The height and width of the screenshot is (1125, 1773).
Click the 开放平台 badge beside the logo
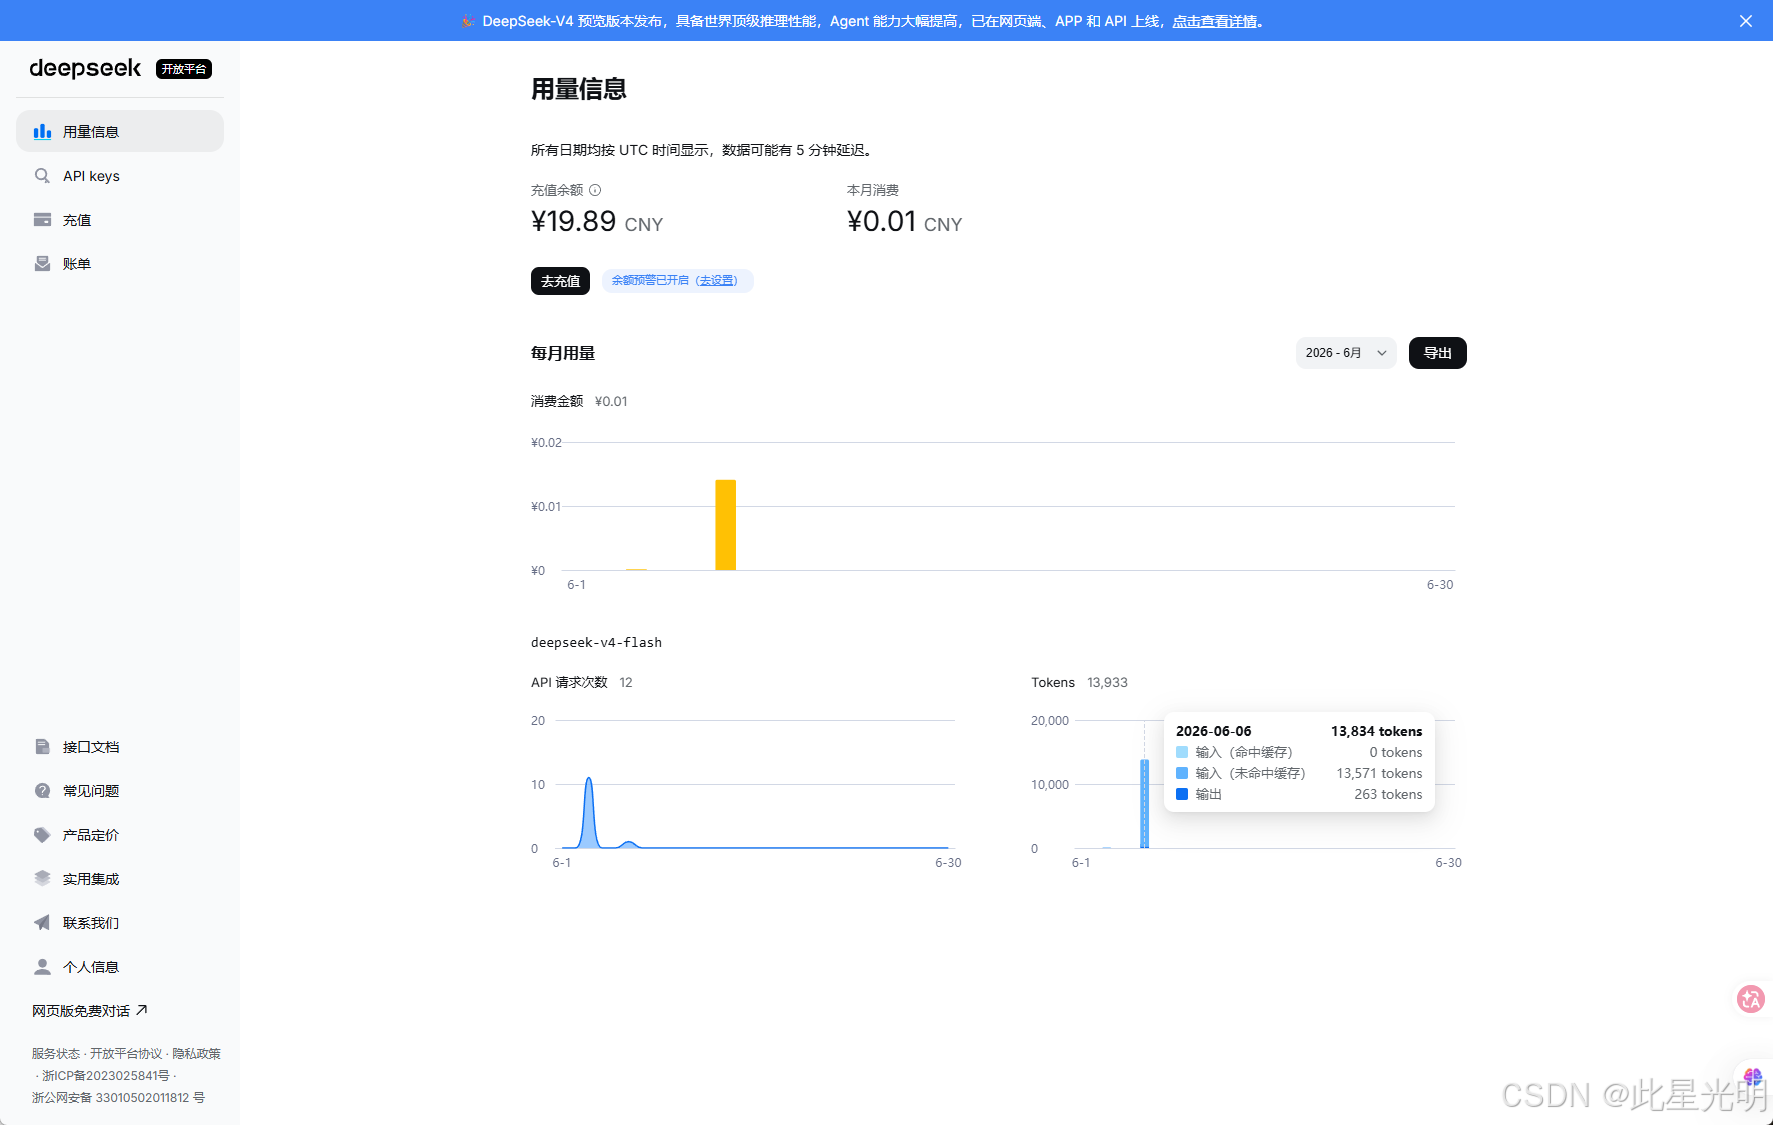(184, 69)
